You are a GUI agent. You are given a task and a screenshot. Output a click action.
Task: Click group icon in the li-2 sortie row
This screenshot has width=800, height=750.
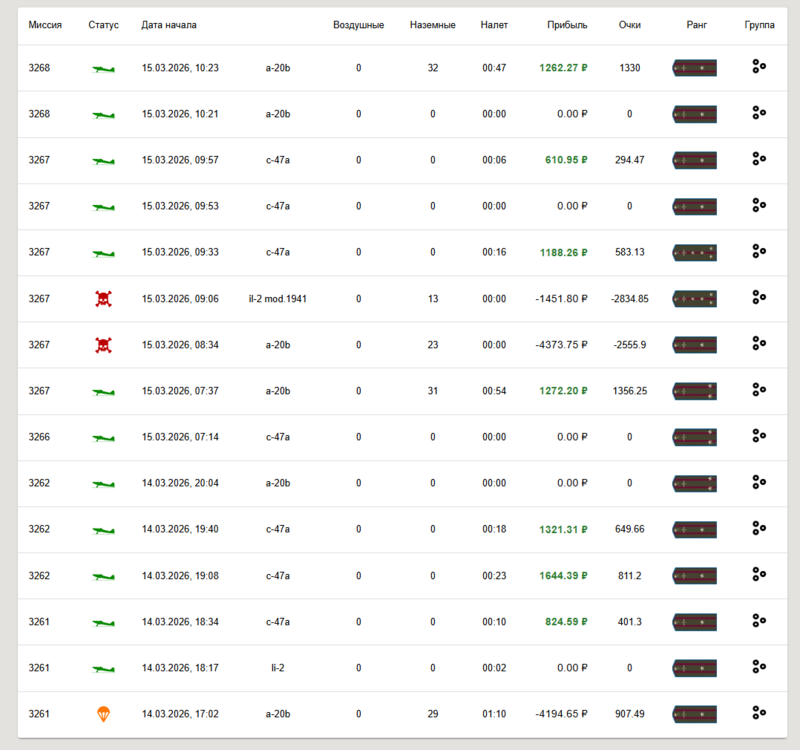point(758,667)
